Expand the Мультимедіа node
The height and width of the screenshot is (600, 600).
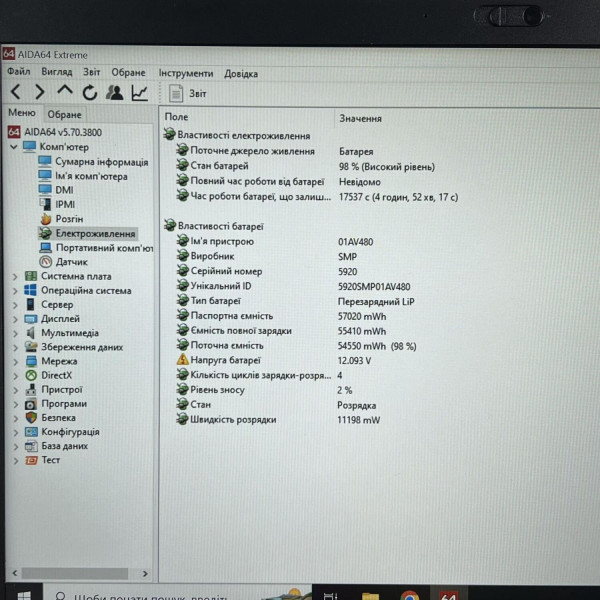[x=15, y=333]
